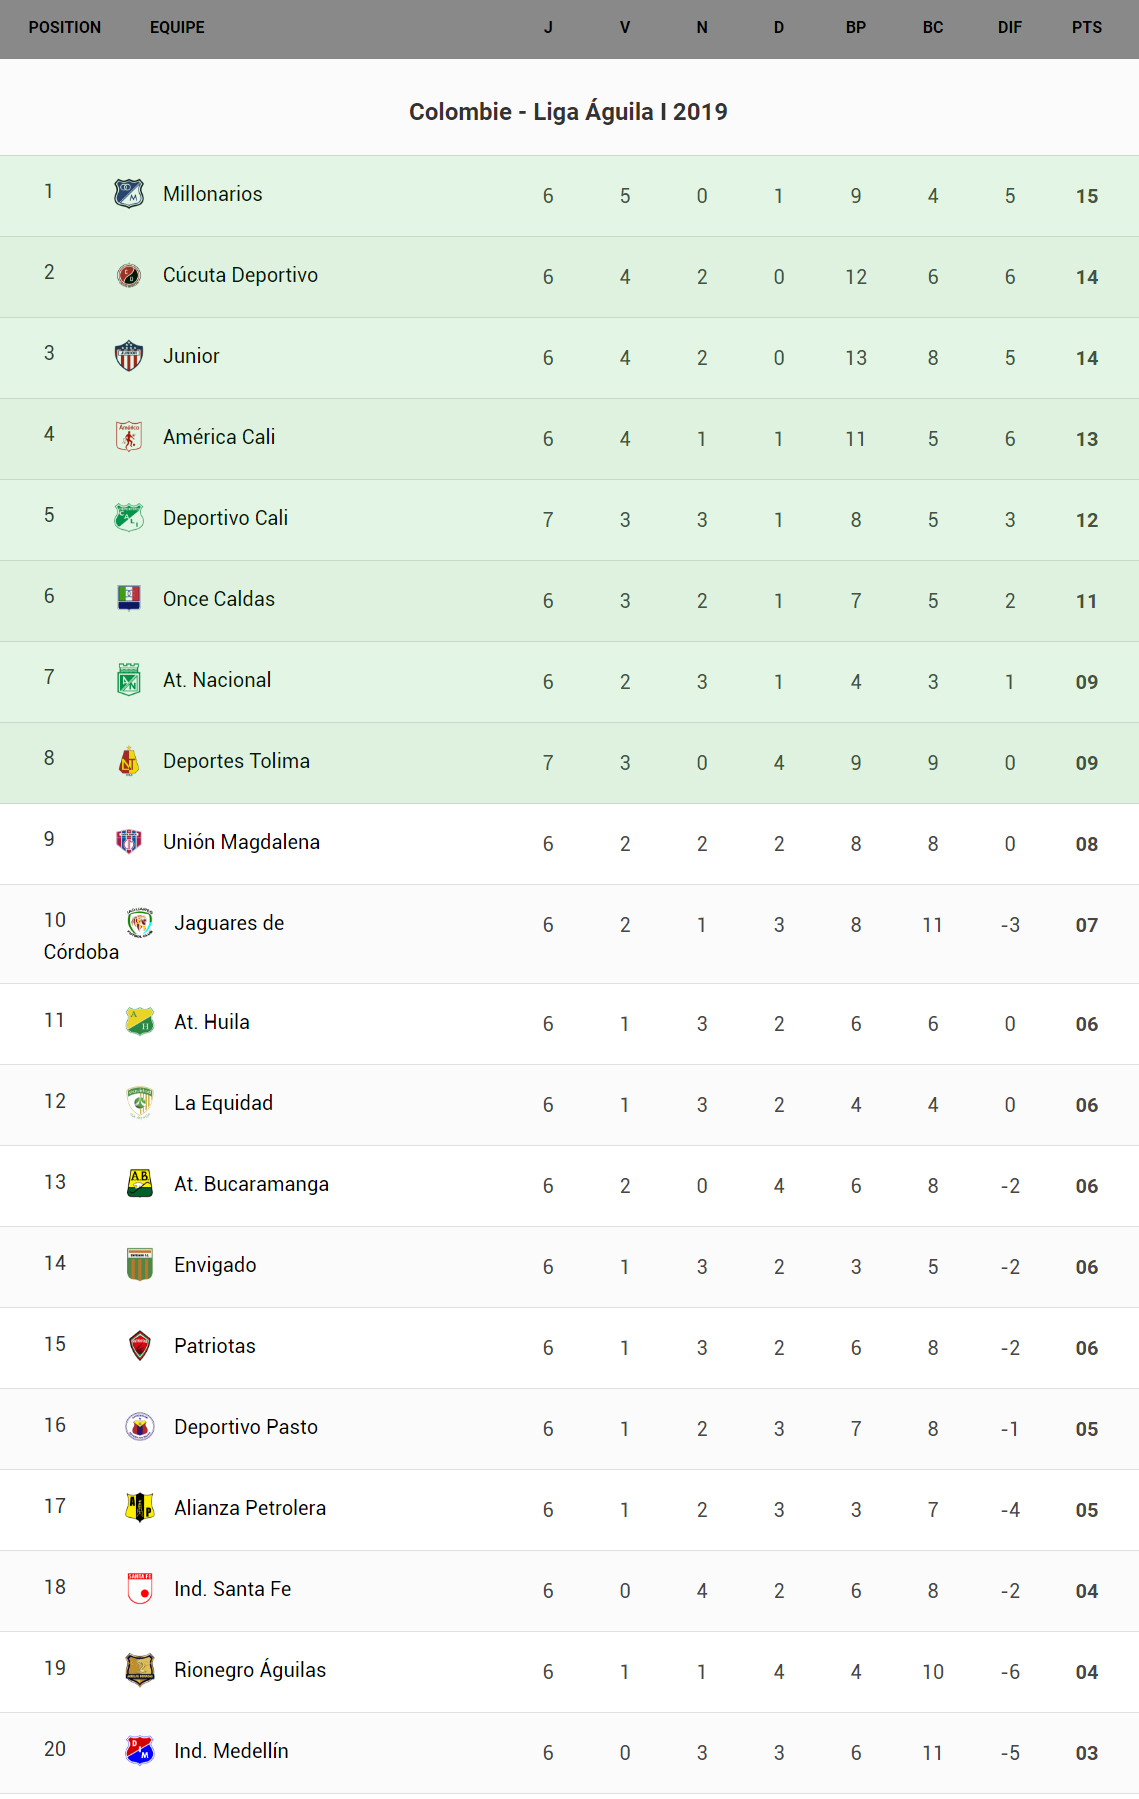This screenshot has width=1139, height=1799.
Task: Open the Deportivo Cali team link
Action: click(225, 518)
